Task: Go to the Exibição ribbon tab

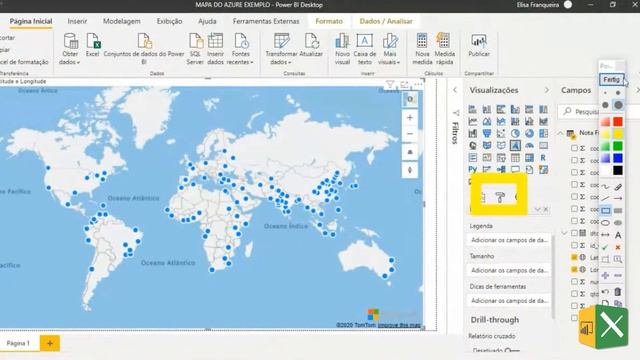Action: coord(169,21)
